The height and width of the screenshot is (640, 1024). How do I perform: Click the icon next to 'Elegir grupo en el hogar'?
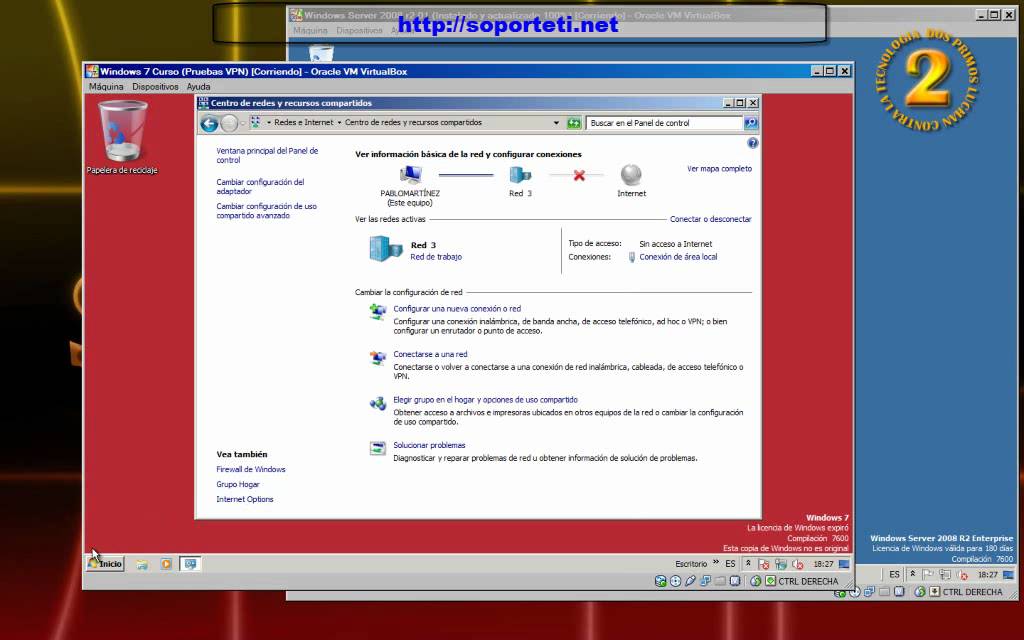point(377,404)
